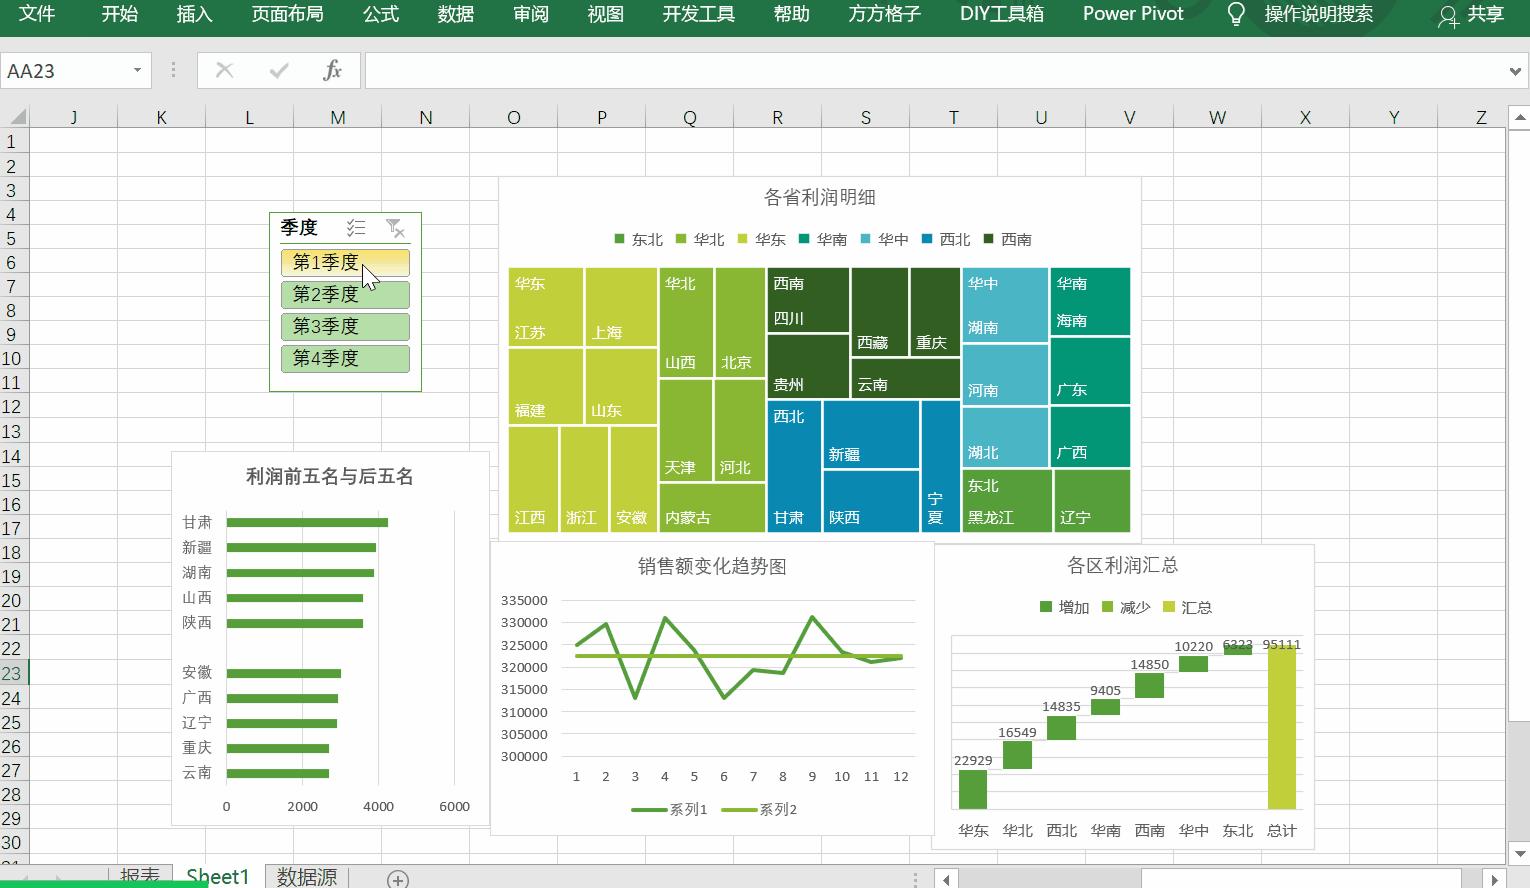1530x888 pixels.
Task: Click the 四川 treemap tile
Action: 808,300
